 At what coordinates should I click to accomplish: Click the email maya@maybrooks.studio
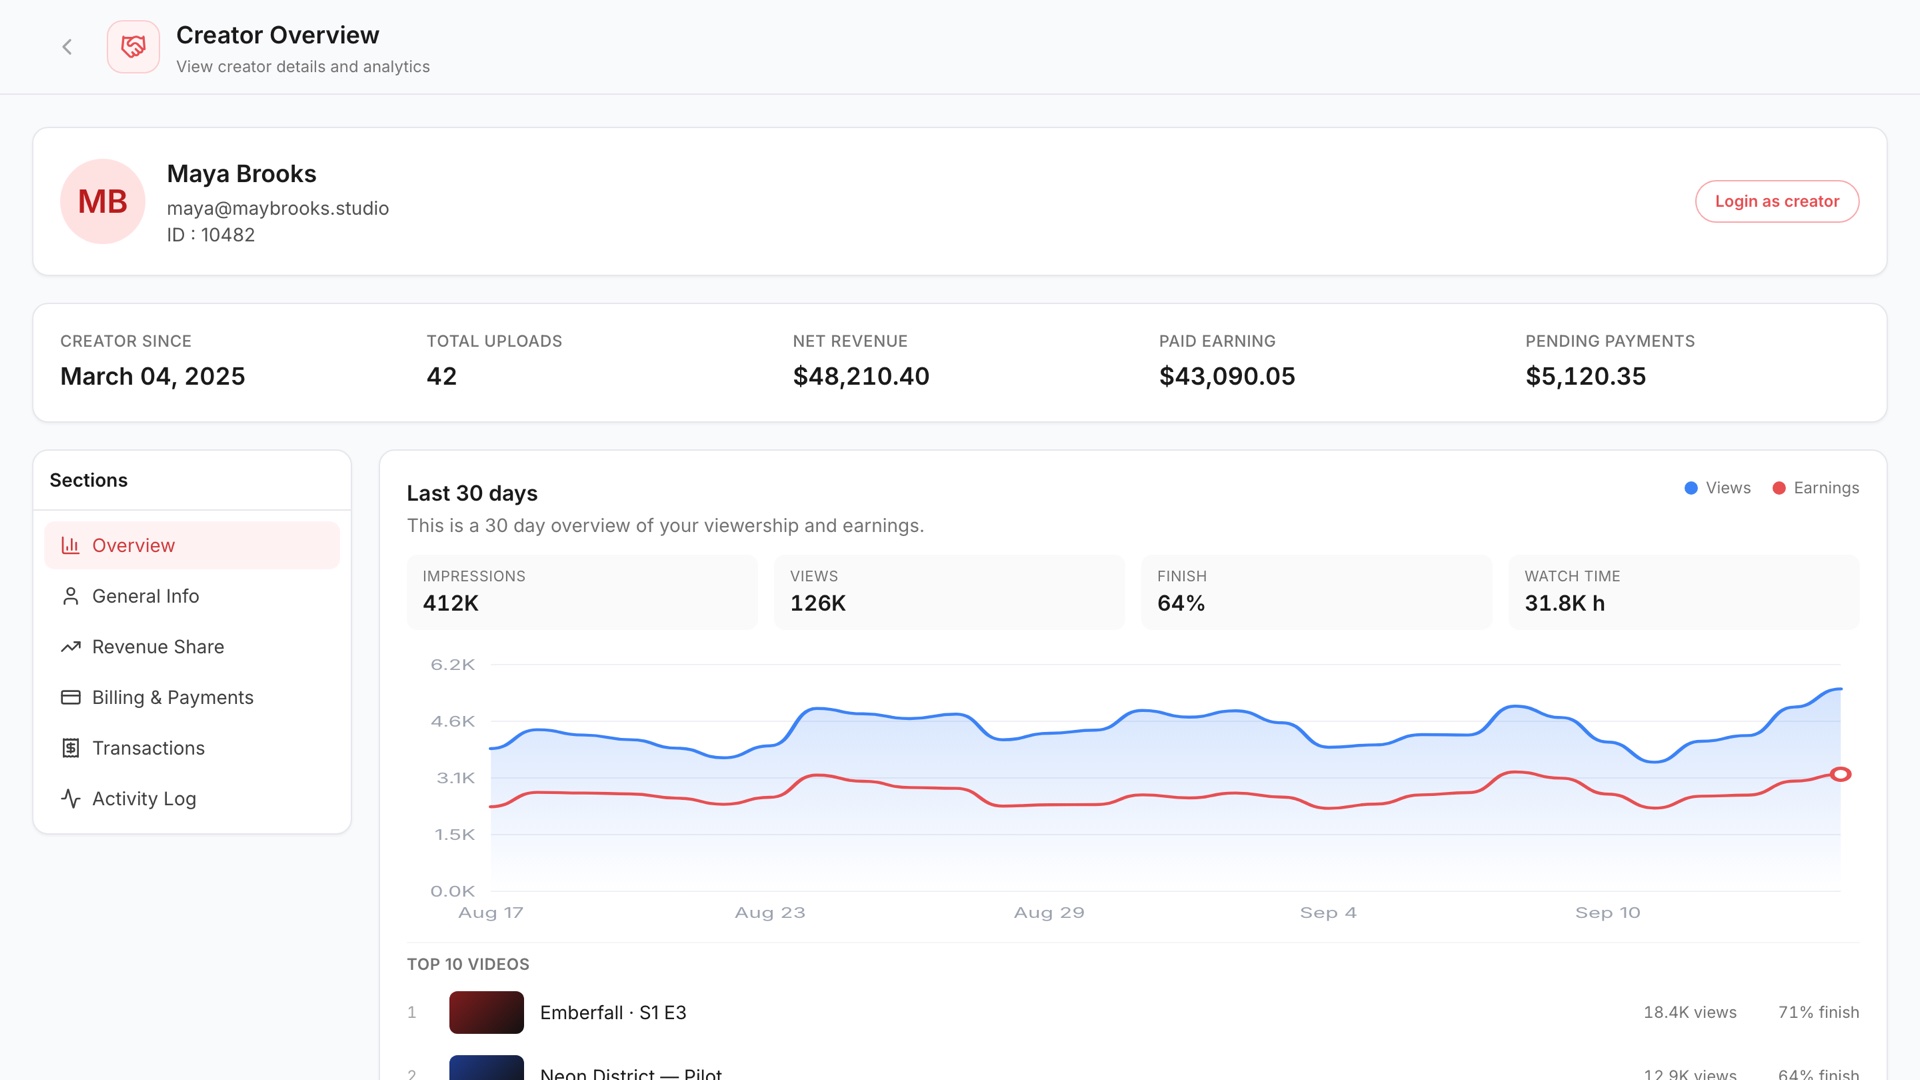[278, 208]
